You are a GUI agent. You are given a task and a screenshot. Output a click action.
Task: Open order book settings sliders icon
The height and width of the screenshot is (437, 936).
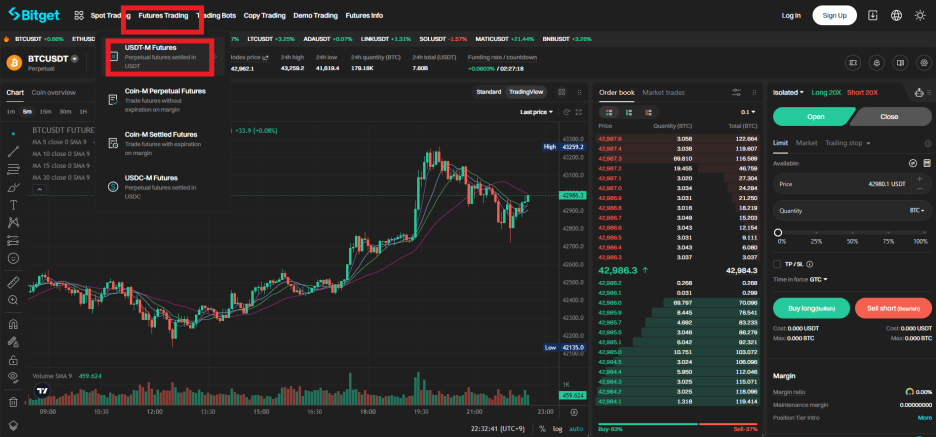pyautogui.click(x=737, y=93)
